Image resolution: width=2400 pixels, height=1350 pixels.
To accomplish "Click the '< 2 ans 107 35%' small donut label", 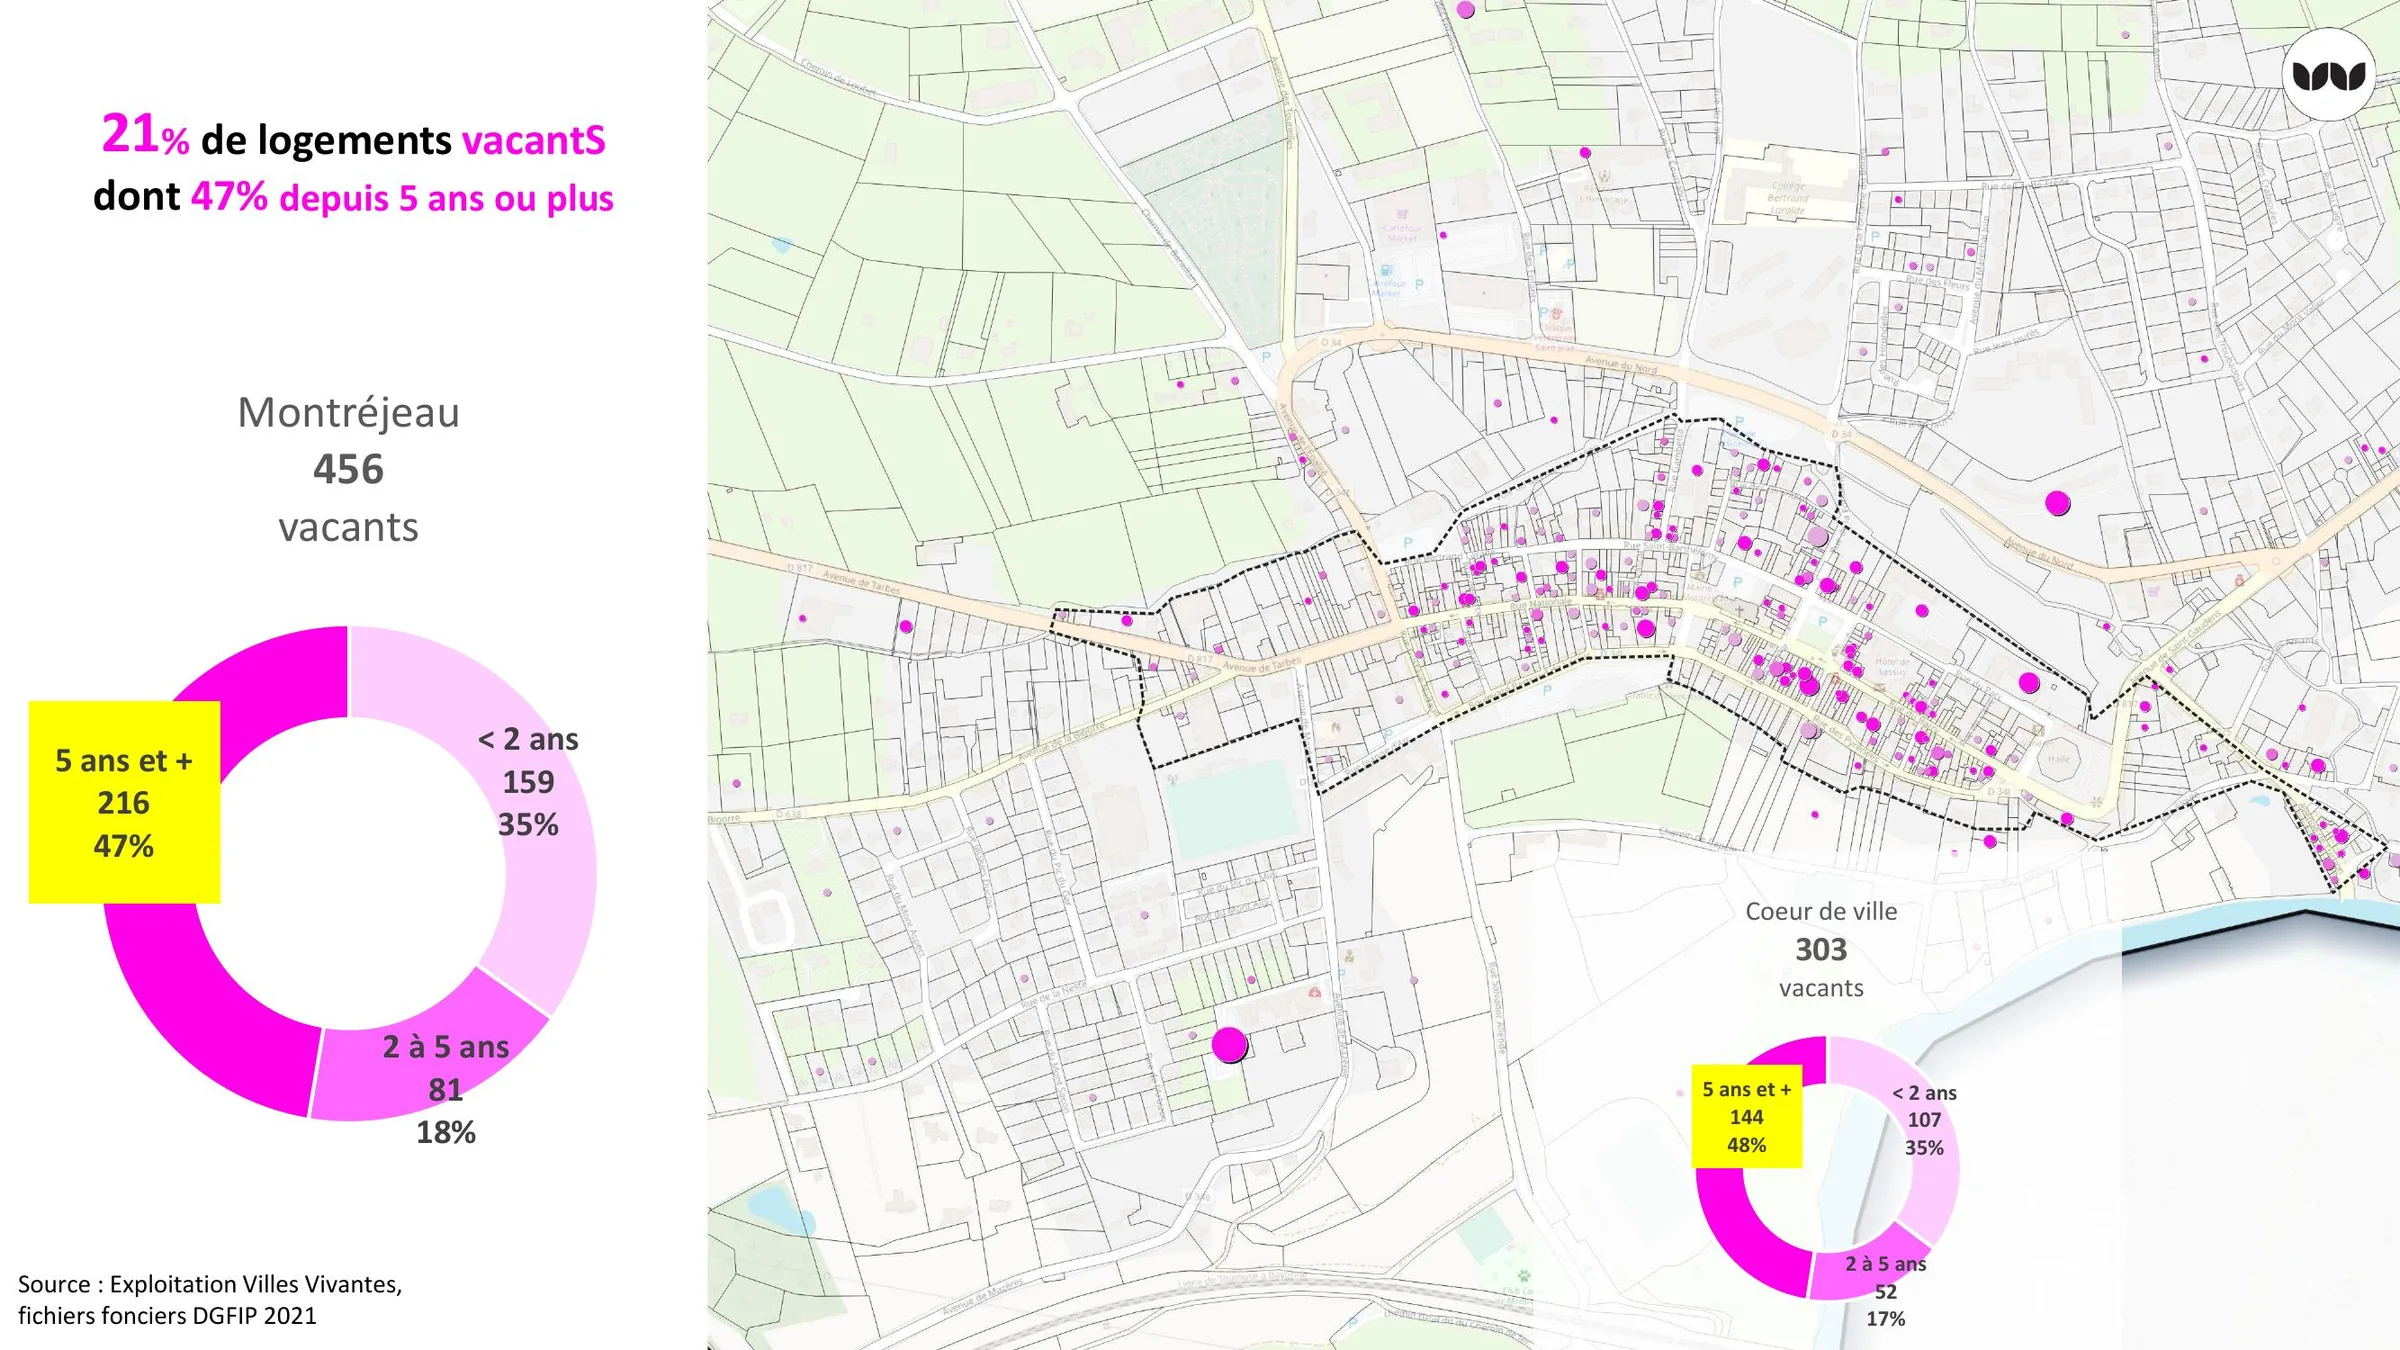I will (1924, 1120).
